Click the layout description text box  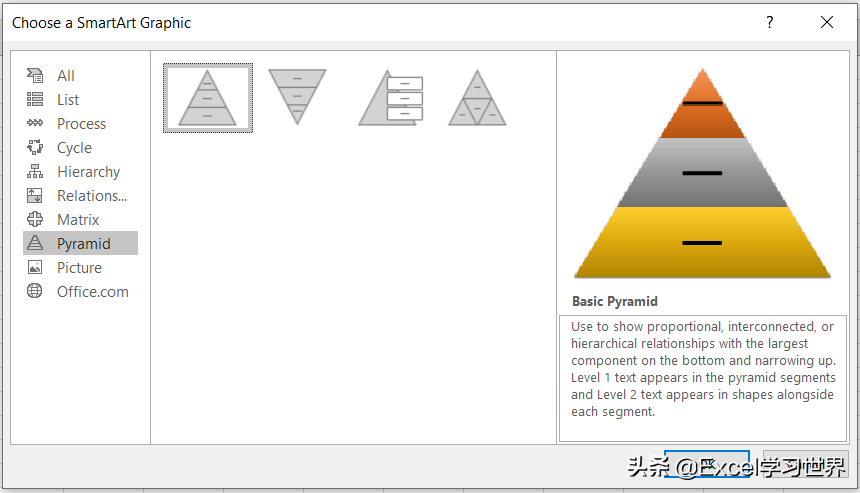point(703,378)
